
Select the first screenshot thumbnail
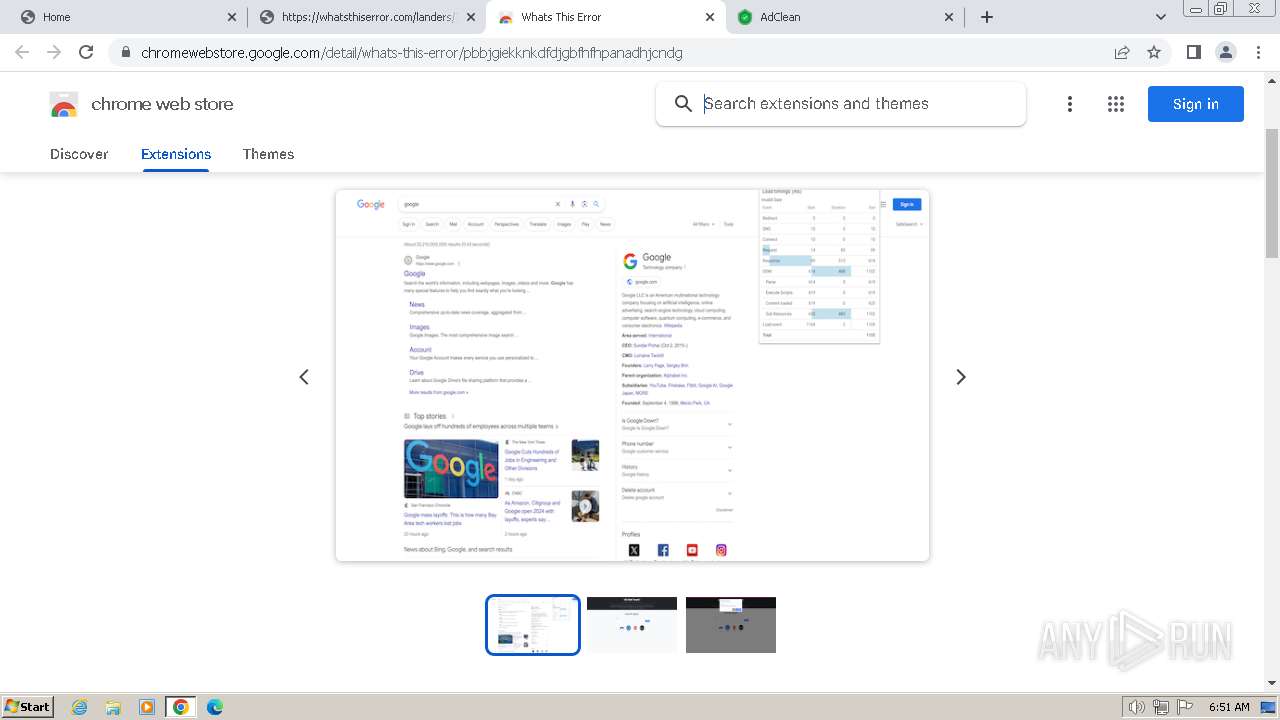533,625
